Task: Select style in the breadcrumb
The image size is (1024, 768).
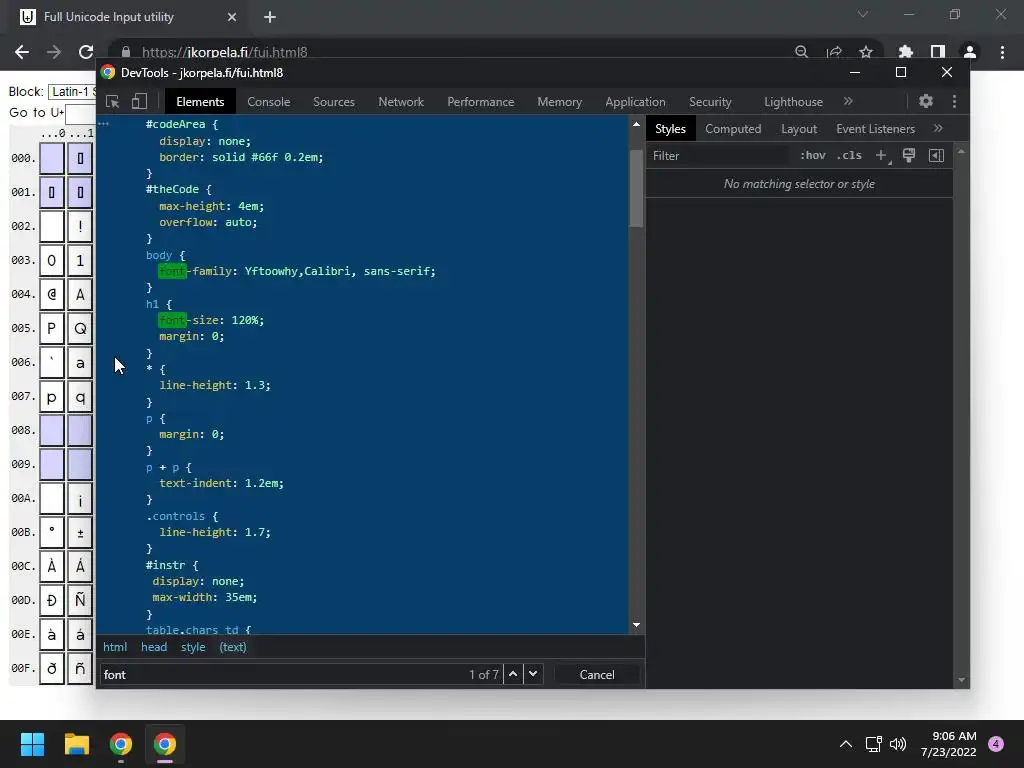Action: tap(193, 647)
